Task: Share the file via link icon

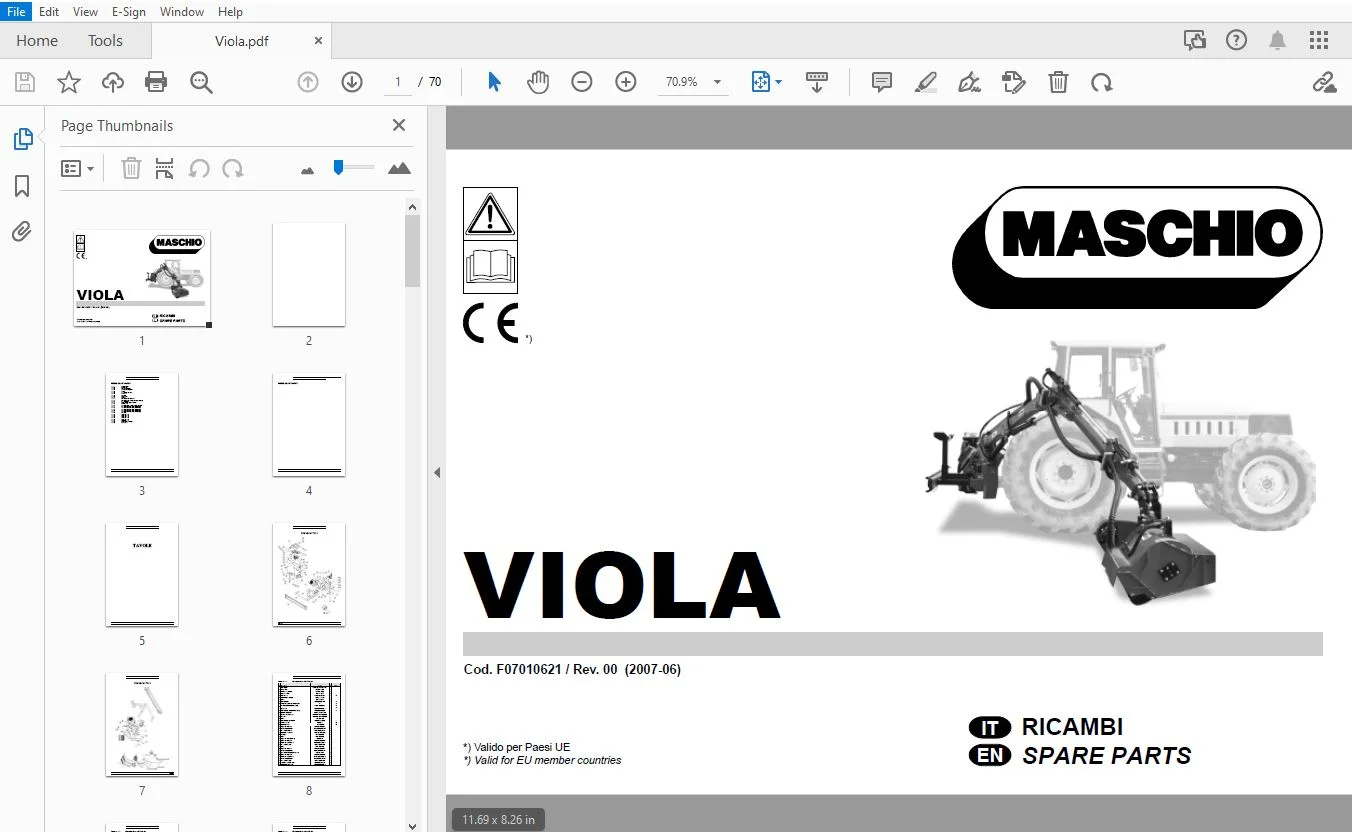Action: 1324,82
